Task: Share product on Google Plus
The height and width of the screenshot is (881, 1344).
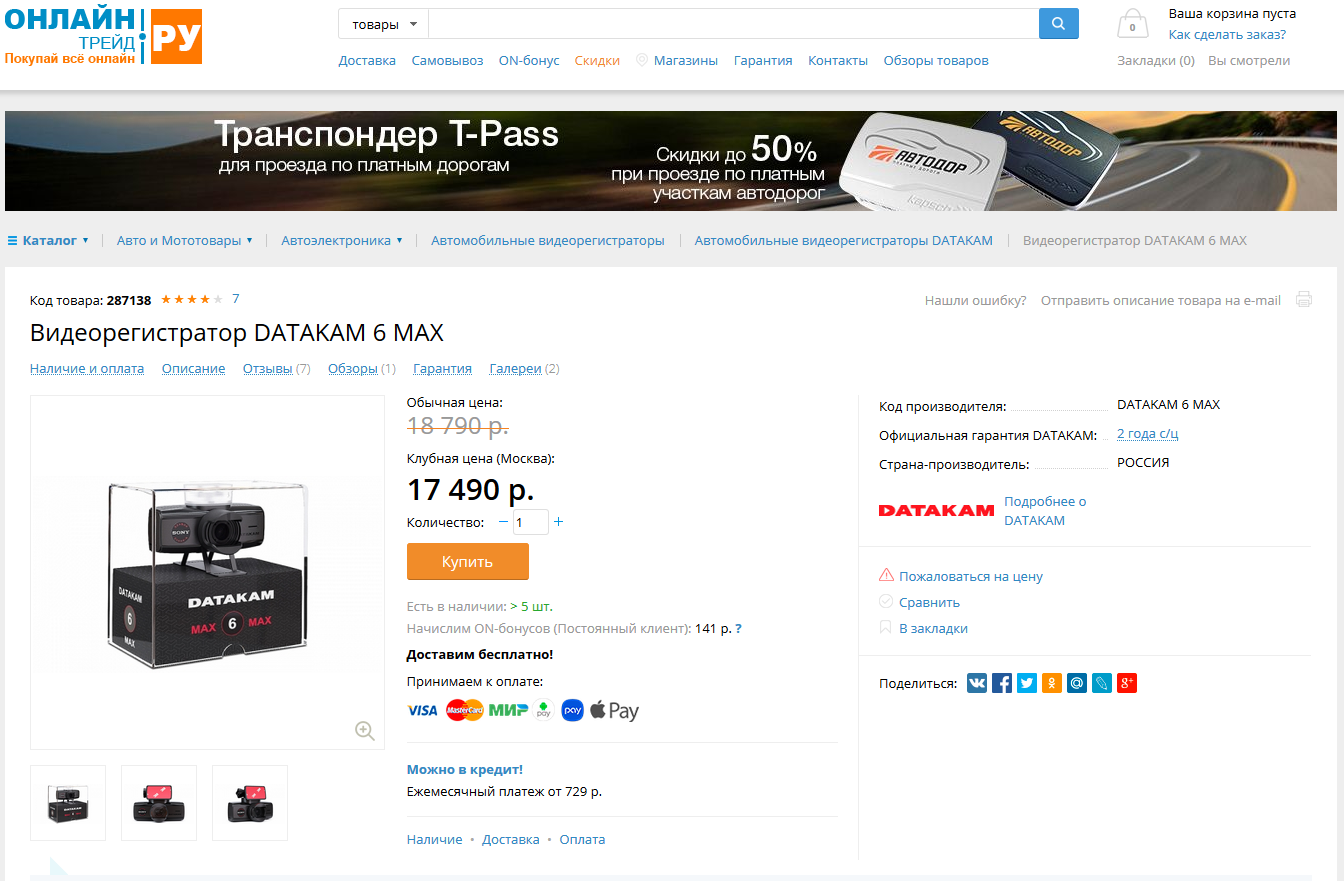Action: (x=1127, y=683)
